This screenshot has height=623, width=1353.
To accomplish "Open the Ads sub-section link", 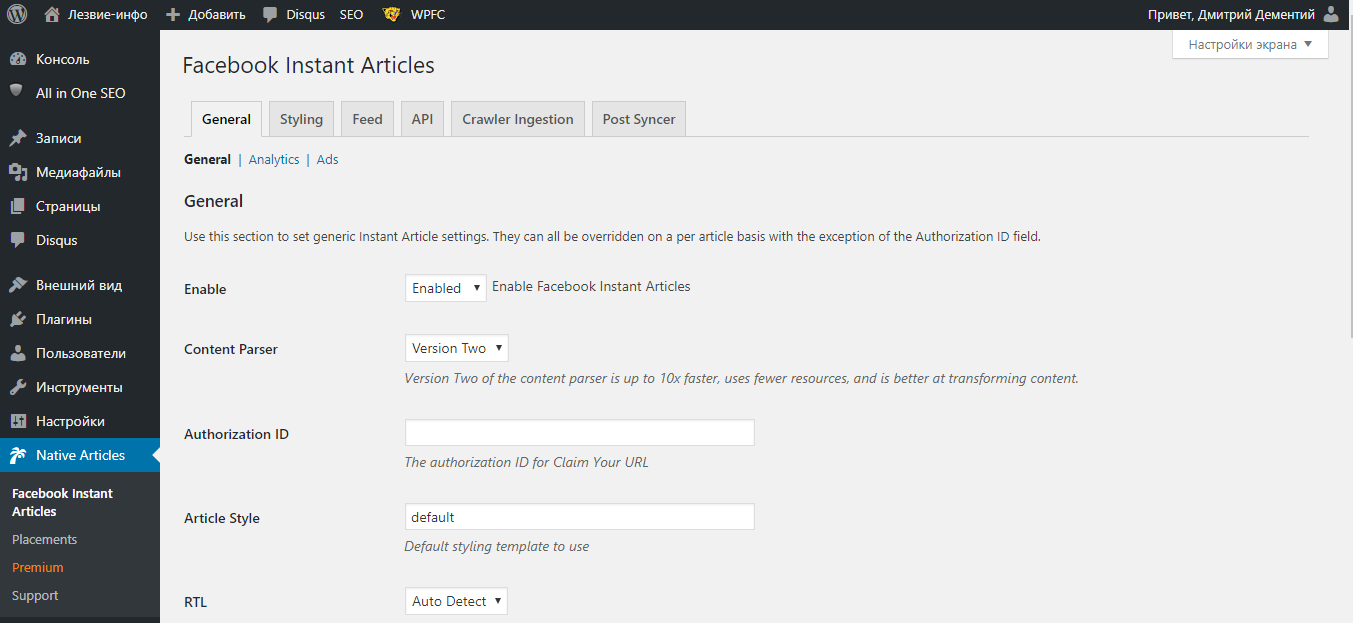I will click(327, 160).
